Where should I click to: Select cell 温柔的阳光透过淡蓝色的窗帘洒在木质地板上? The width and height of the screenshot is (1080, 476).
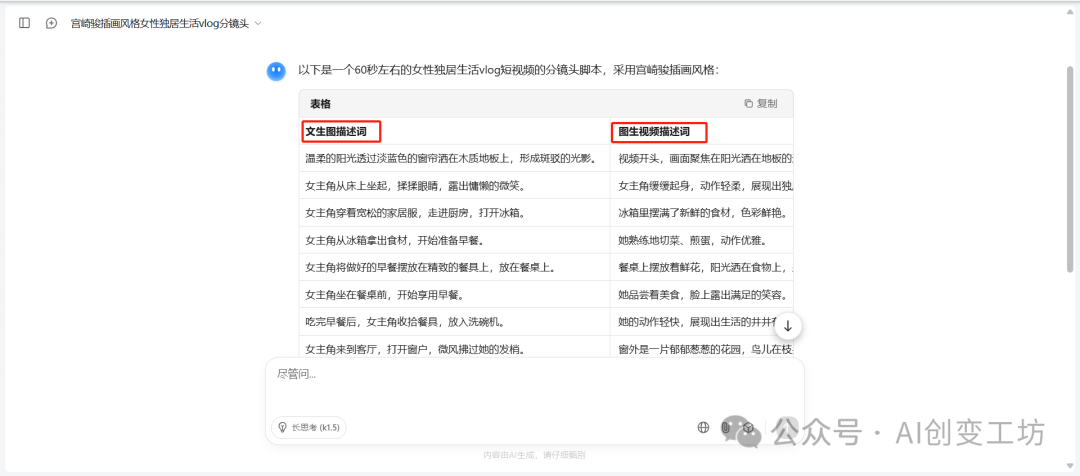(x=455, y=158)
